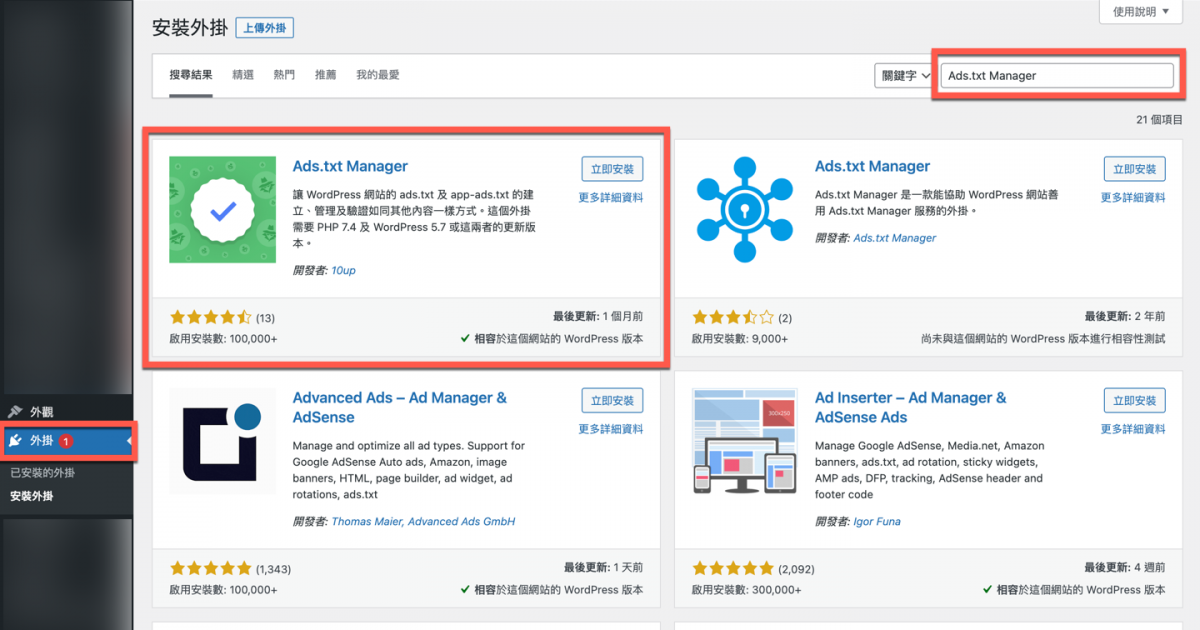The height and width of the screenshot is (630, 1200).
Task: Install the Advanced Ads plugin
Action: click(x=612, y=401)
